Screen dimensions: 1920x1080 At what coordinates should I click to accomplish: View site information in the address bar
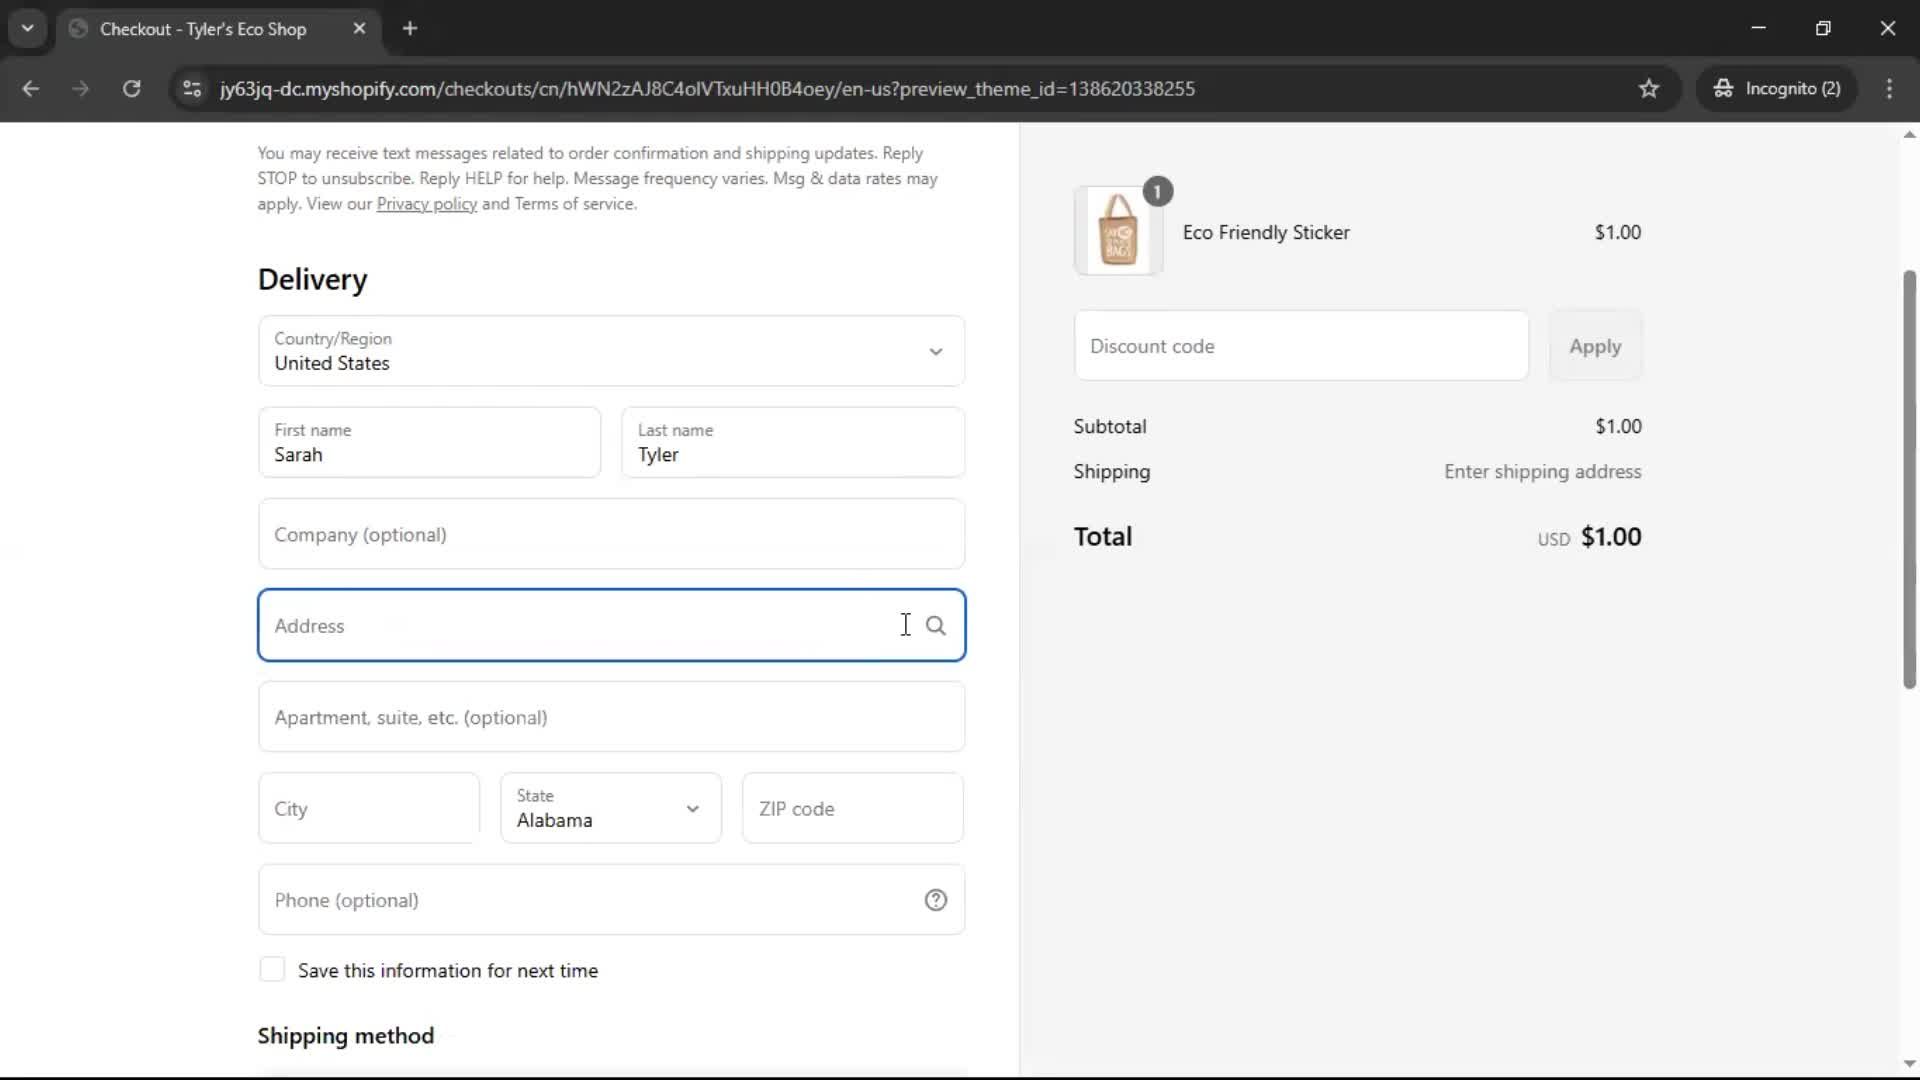coord(191,89)
